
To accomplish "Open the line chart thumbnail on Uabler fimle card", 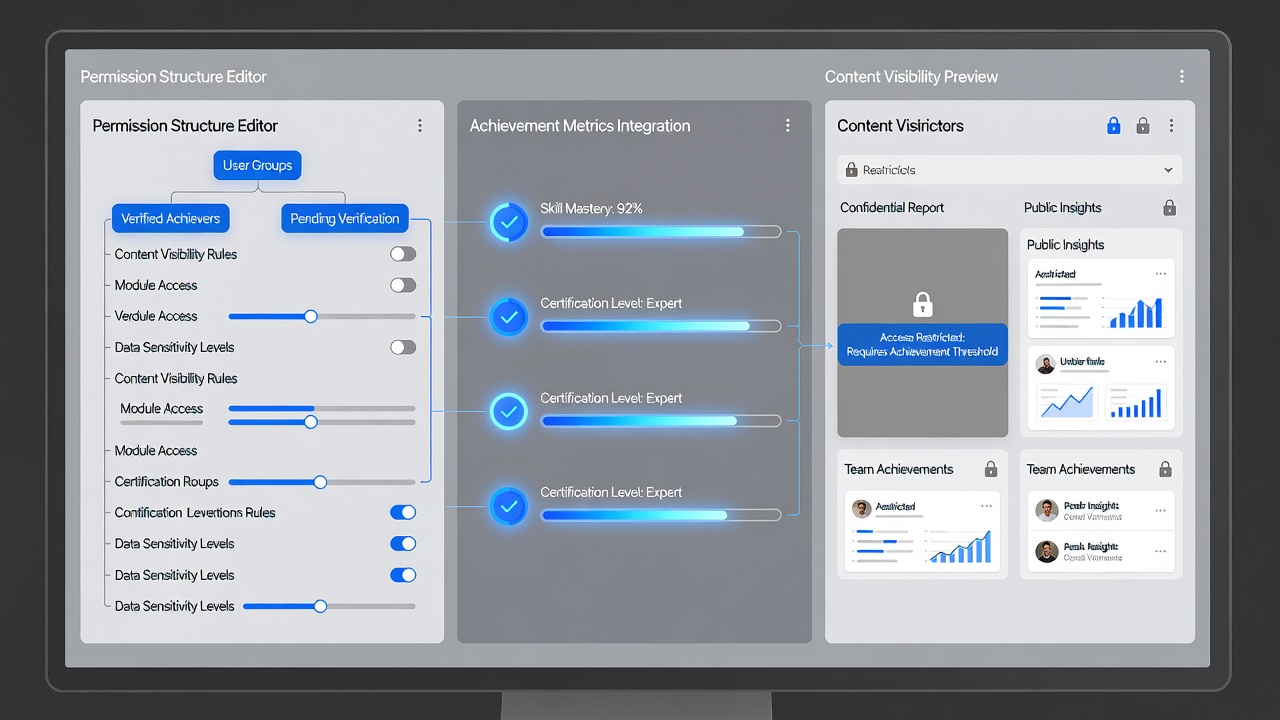I will tap(1066, 402).
